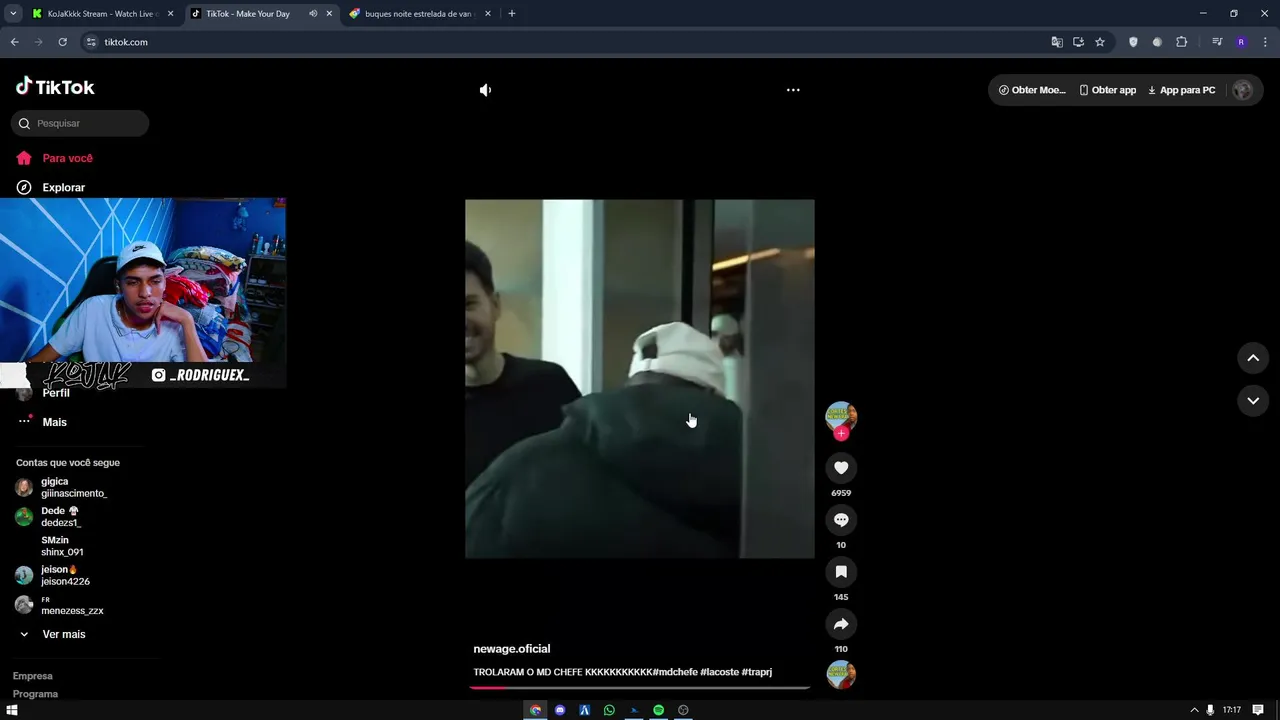The height and width of the screenshot is (720, 1280).
Task: Click the taskbar microphone icon
Action: tap(1210, 710)
